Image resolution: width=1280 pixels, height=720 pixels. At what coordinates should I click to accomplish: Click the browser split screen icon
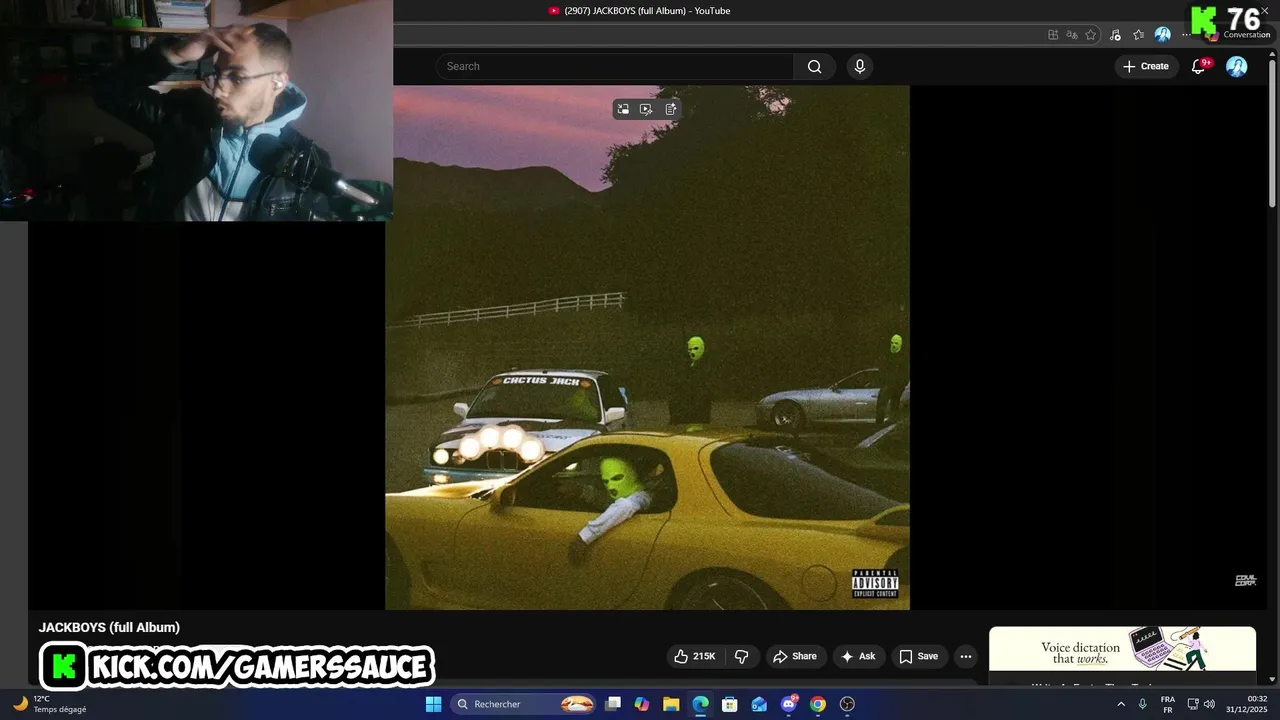(x=1053, y=34)
